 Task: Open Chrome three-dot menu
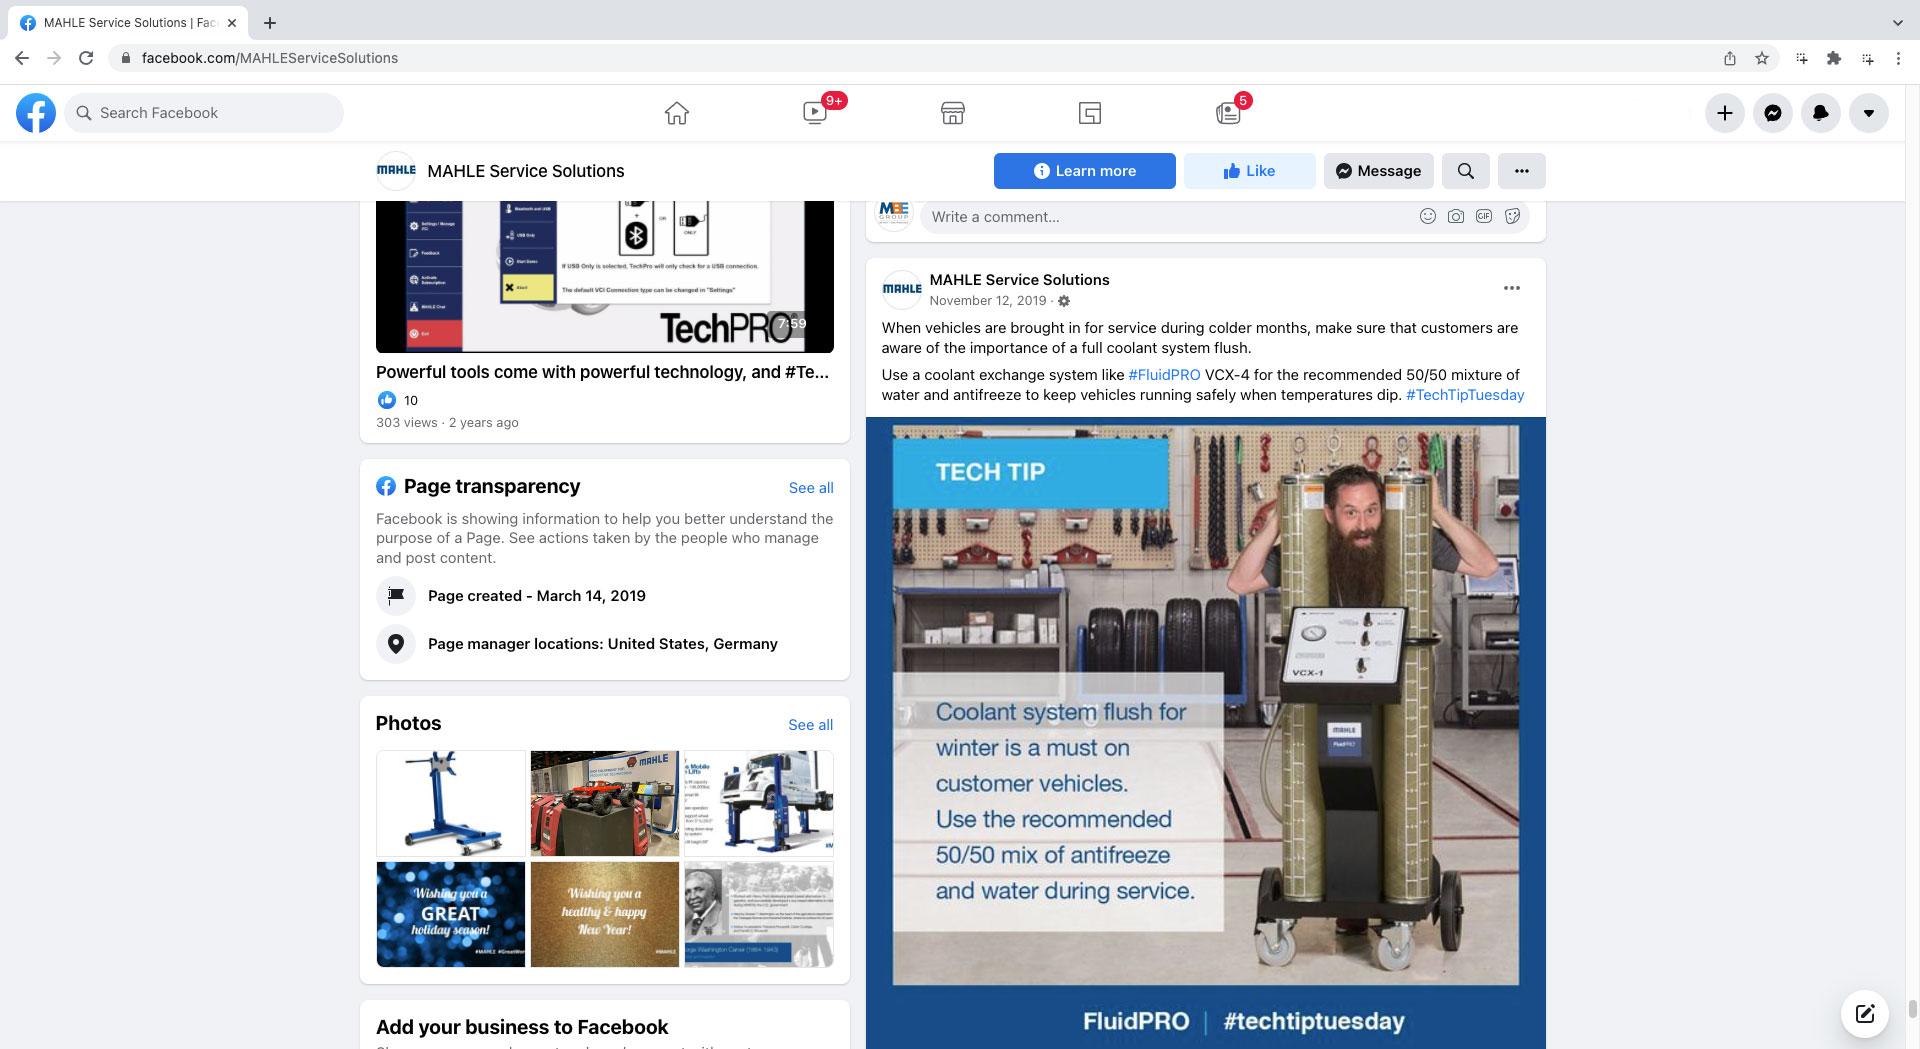[1898, 58]
